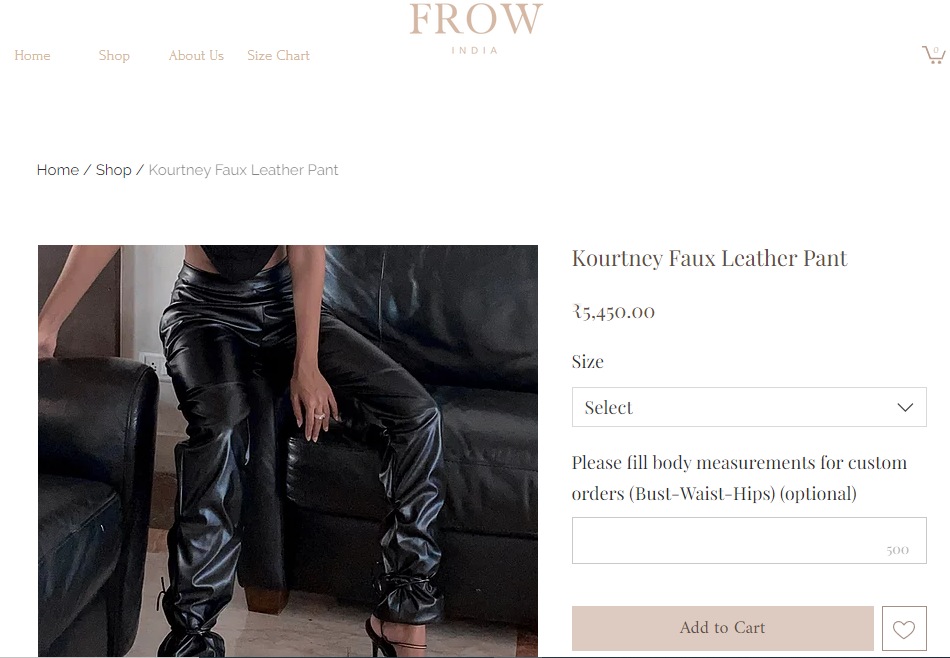Open the Size Select dropdown
This screenshot has height=658, width=950.
pos(749,407)
